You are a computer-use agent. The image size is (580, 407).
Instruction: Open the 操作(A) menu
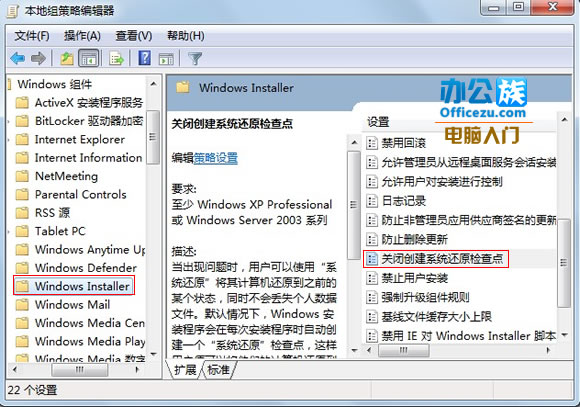click(82, 36)
